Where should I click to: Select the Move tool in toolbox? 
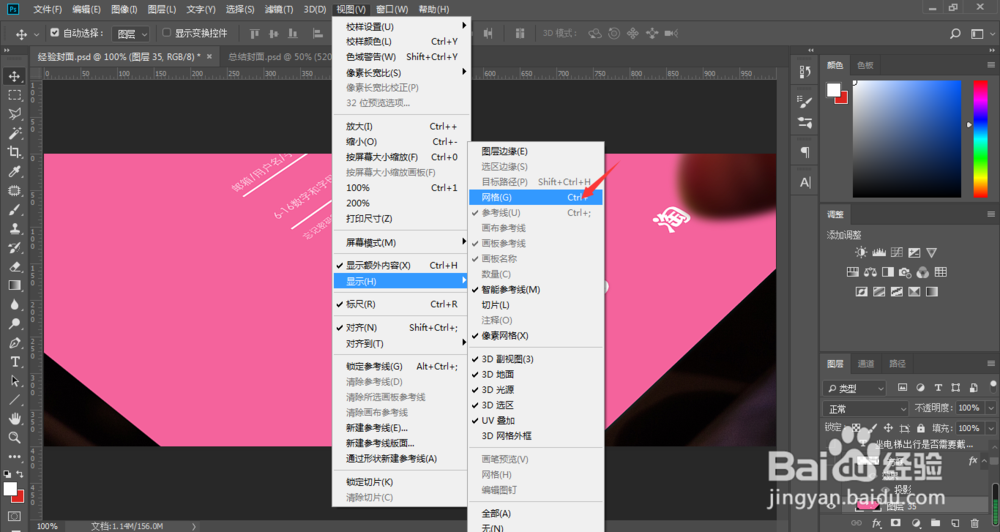(x=14, y=77)
